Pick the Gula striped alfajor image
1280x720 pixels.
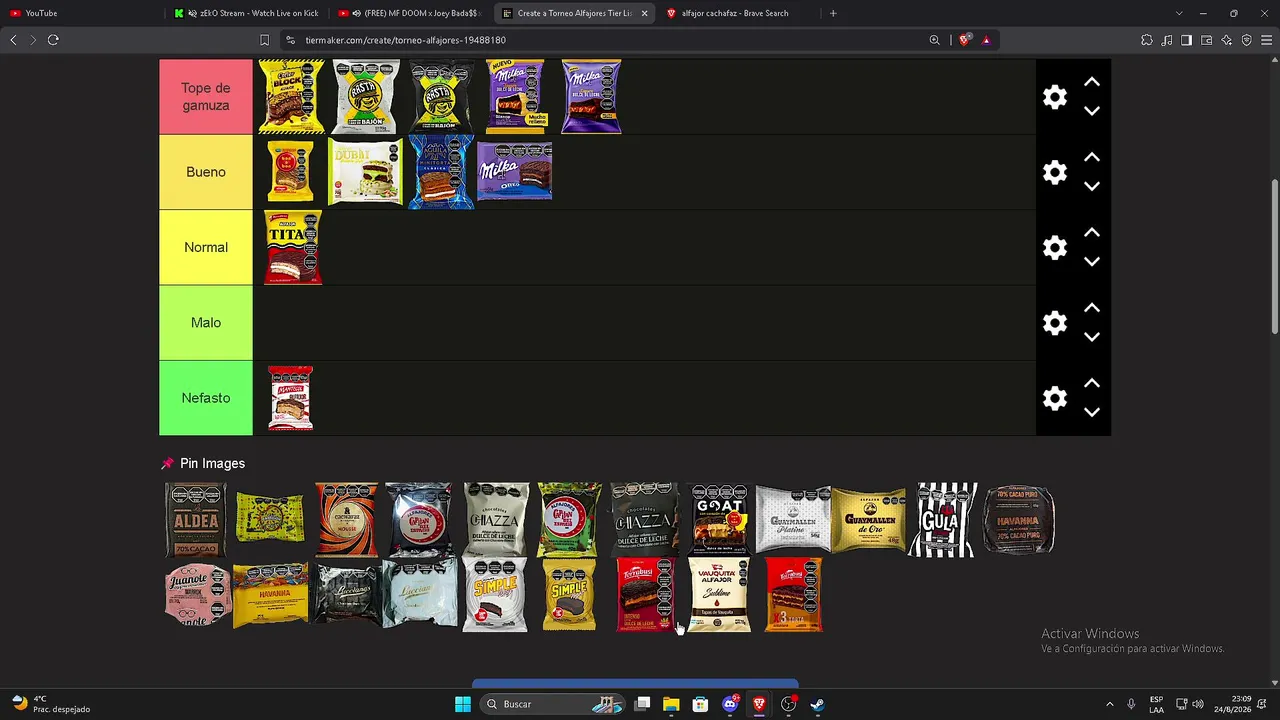943,520
